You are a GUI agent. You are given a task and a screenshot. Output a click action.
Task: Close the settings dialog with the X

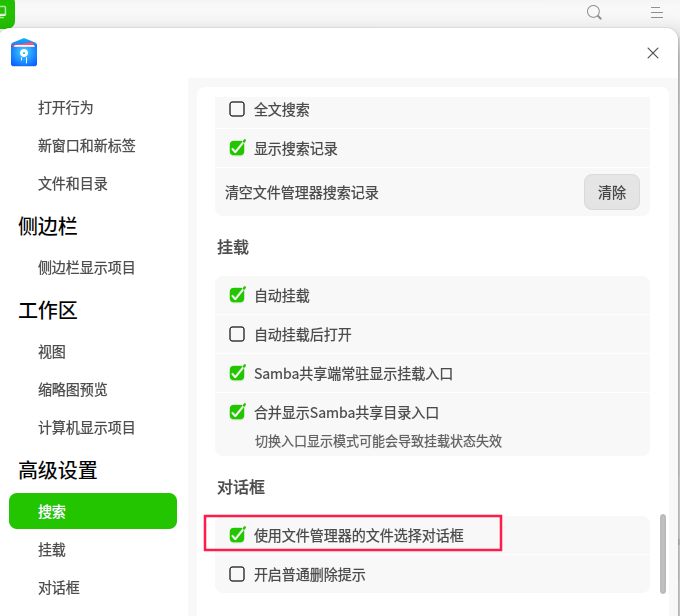[653, 53]
